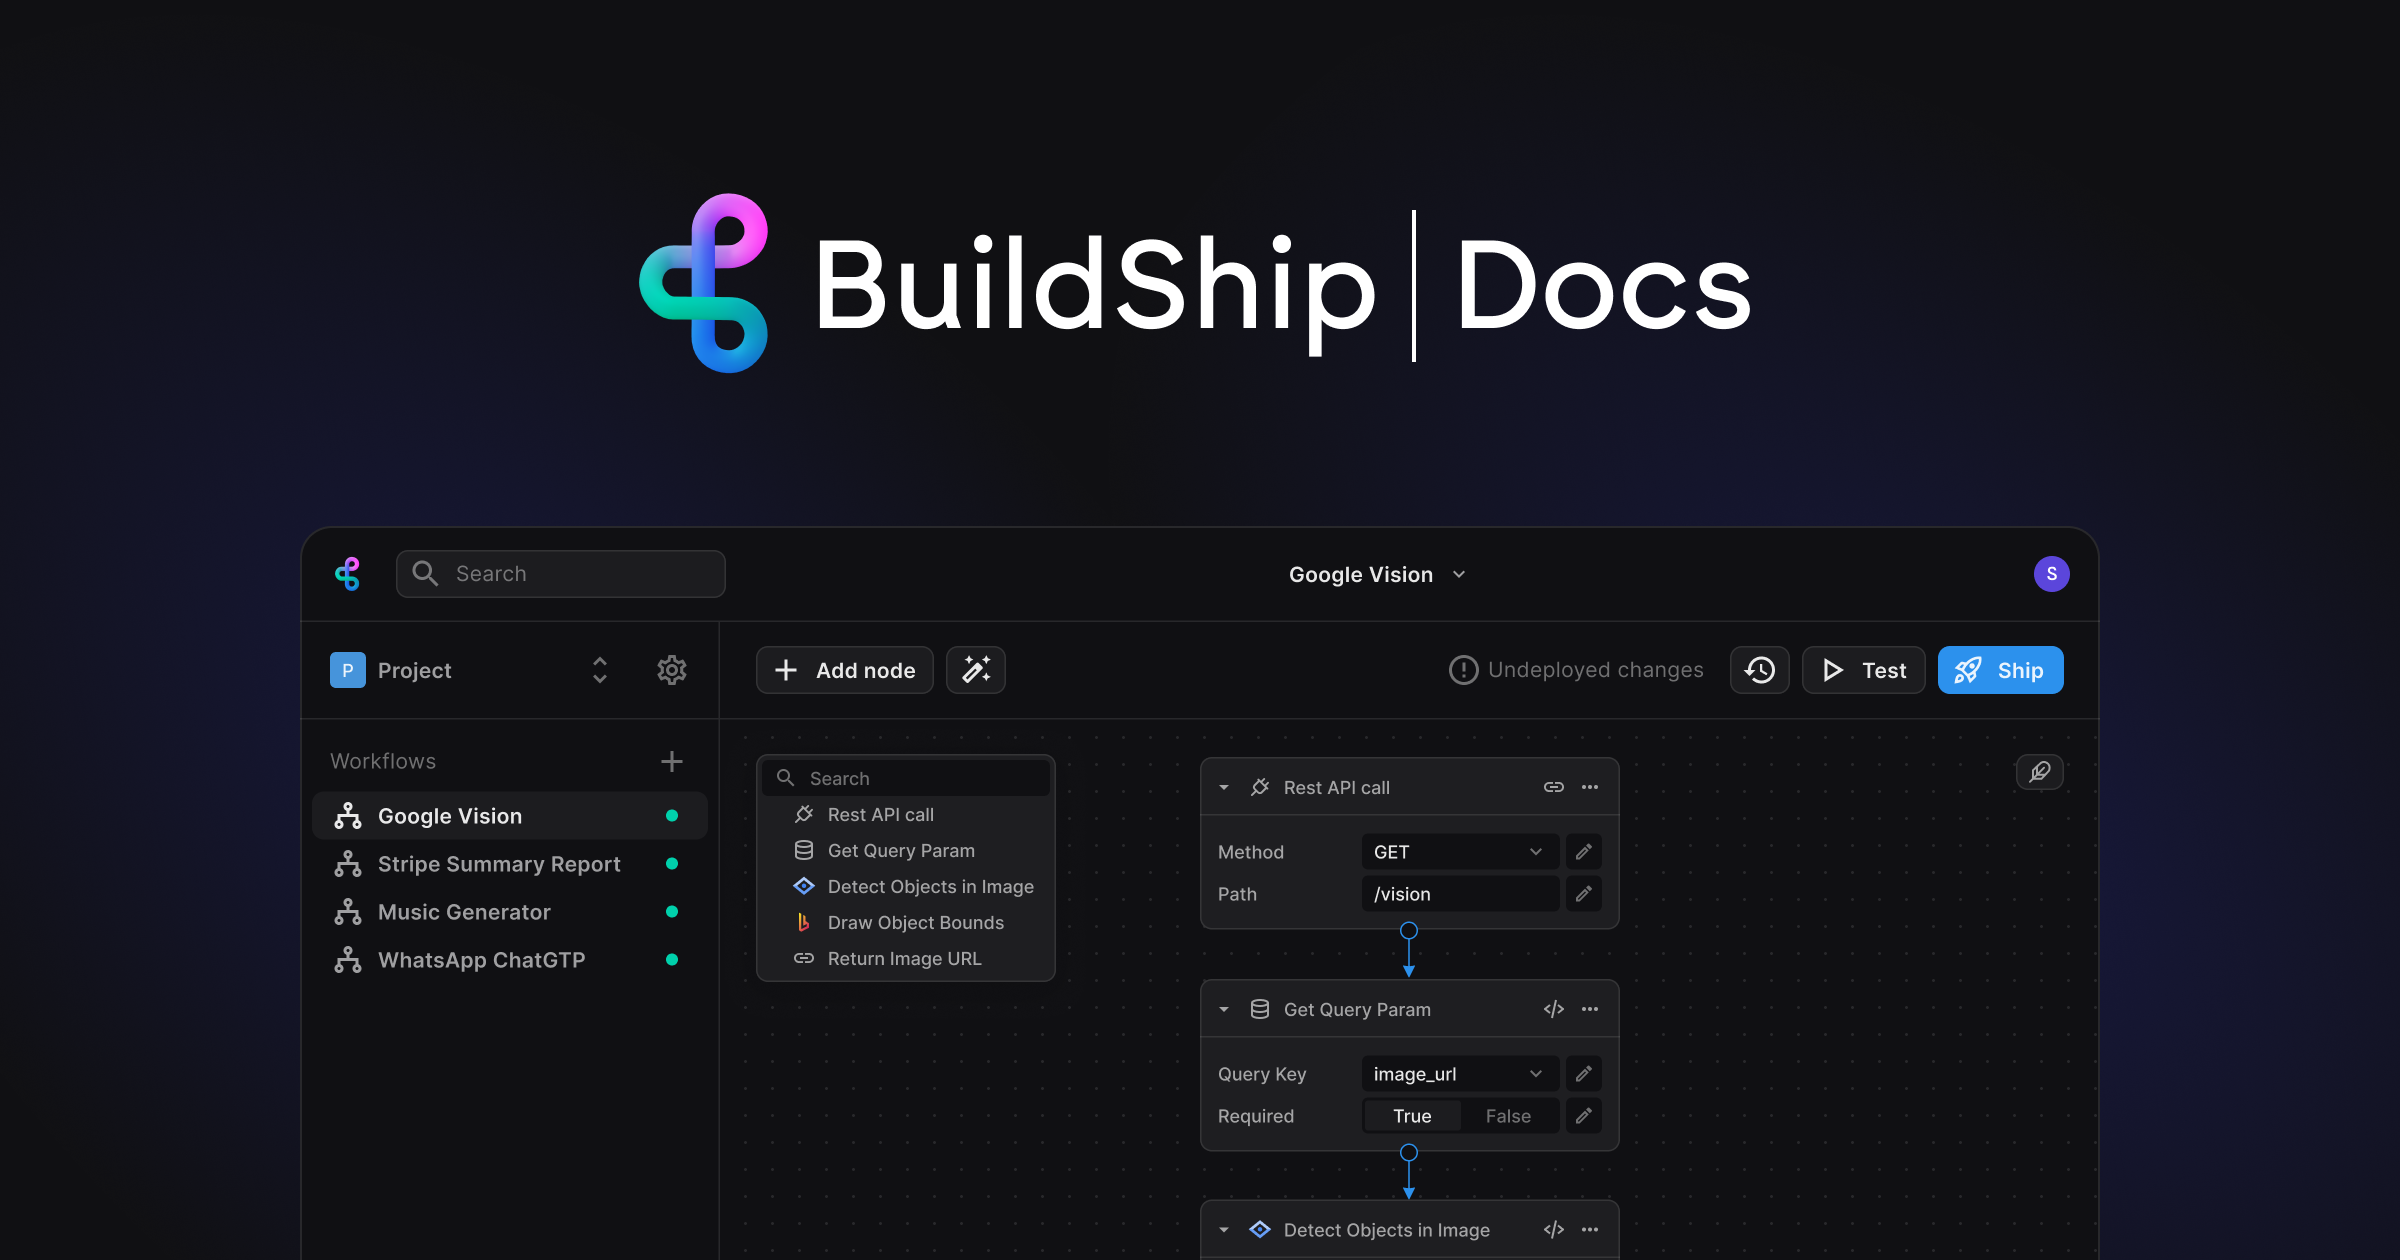Viewport: 2400px width, 1260px height.
Task: Open the AI node generator wand icon
Action: [x=975, y=669]
